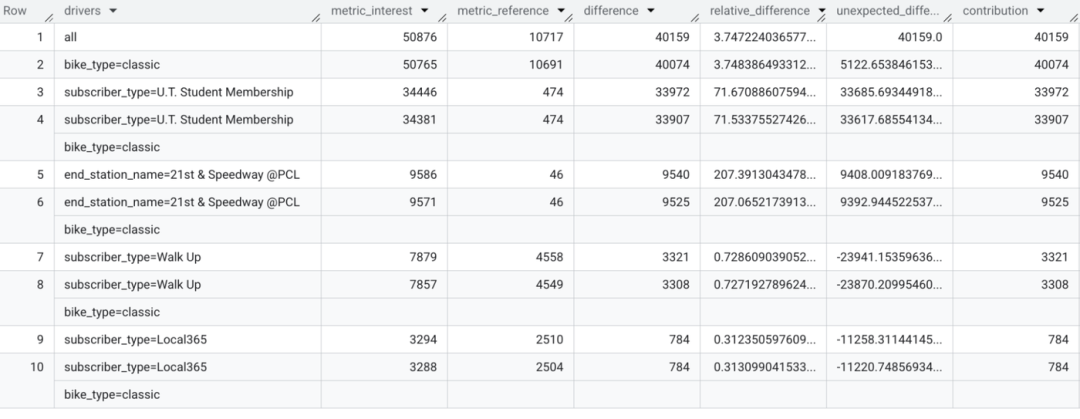The image size is (1080, 419).
Task: Click difference value 33907
Action: tap(672, 120)
